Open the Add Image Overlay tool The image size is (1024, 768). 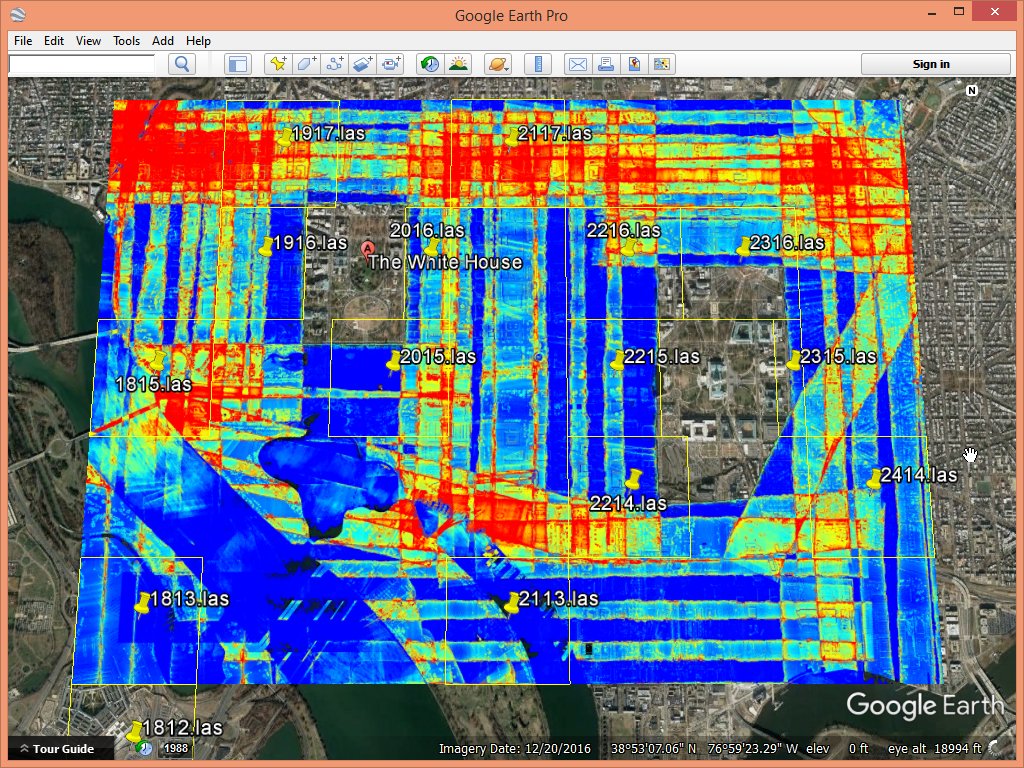(363, 64)
